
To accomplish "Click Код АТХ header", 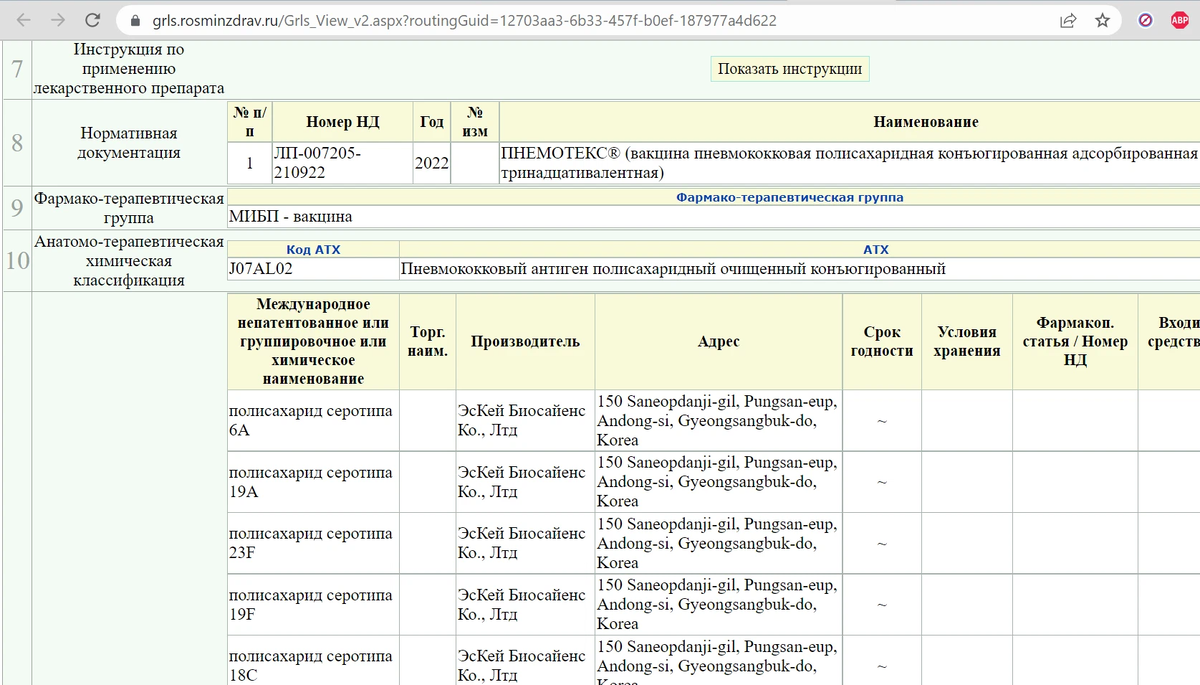I will [x=313, y=249].
